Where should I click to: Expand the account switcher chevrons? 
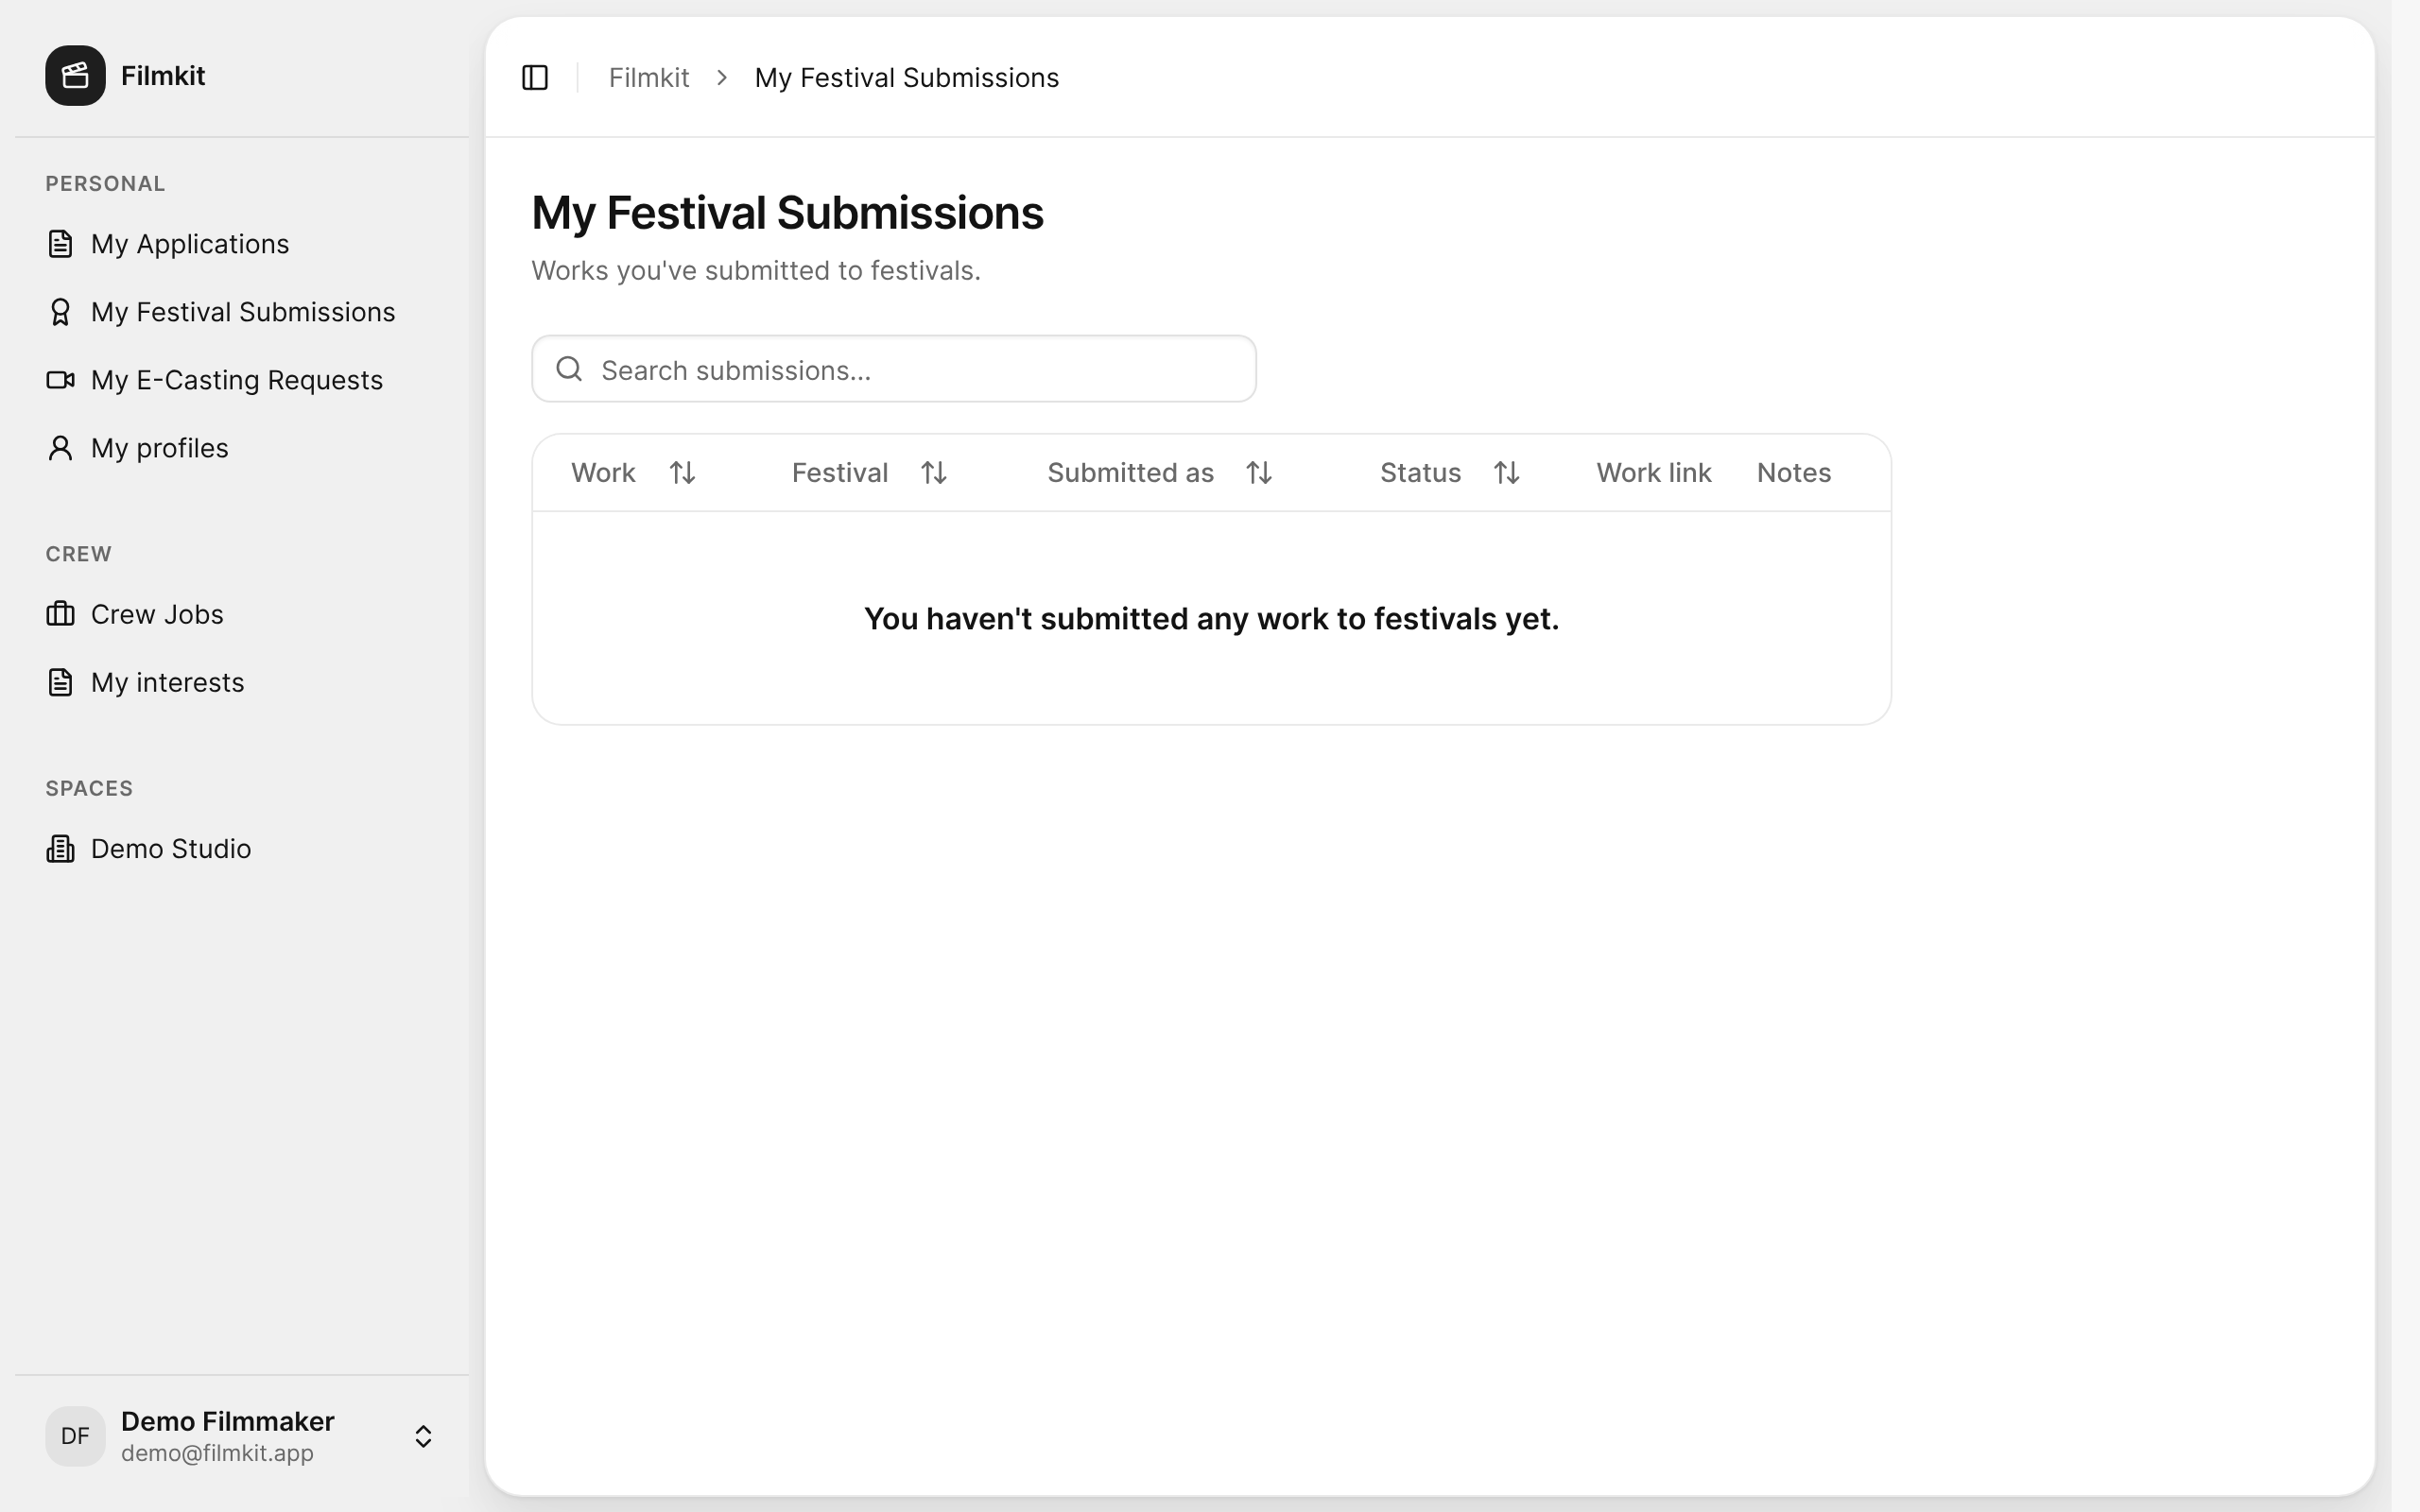423,1436
